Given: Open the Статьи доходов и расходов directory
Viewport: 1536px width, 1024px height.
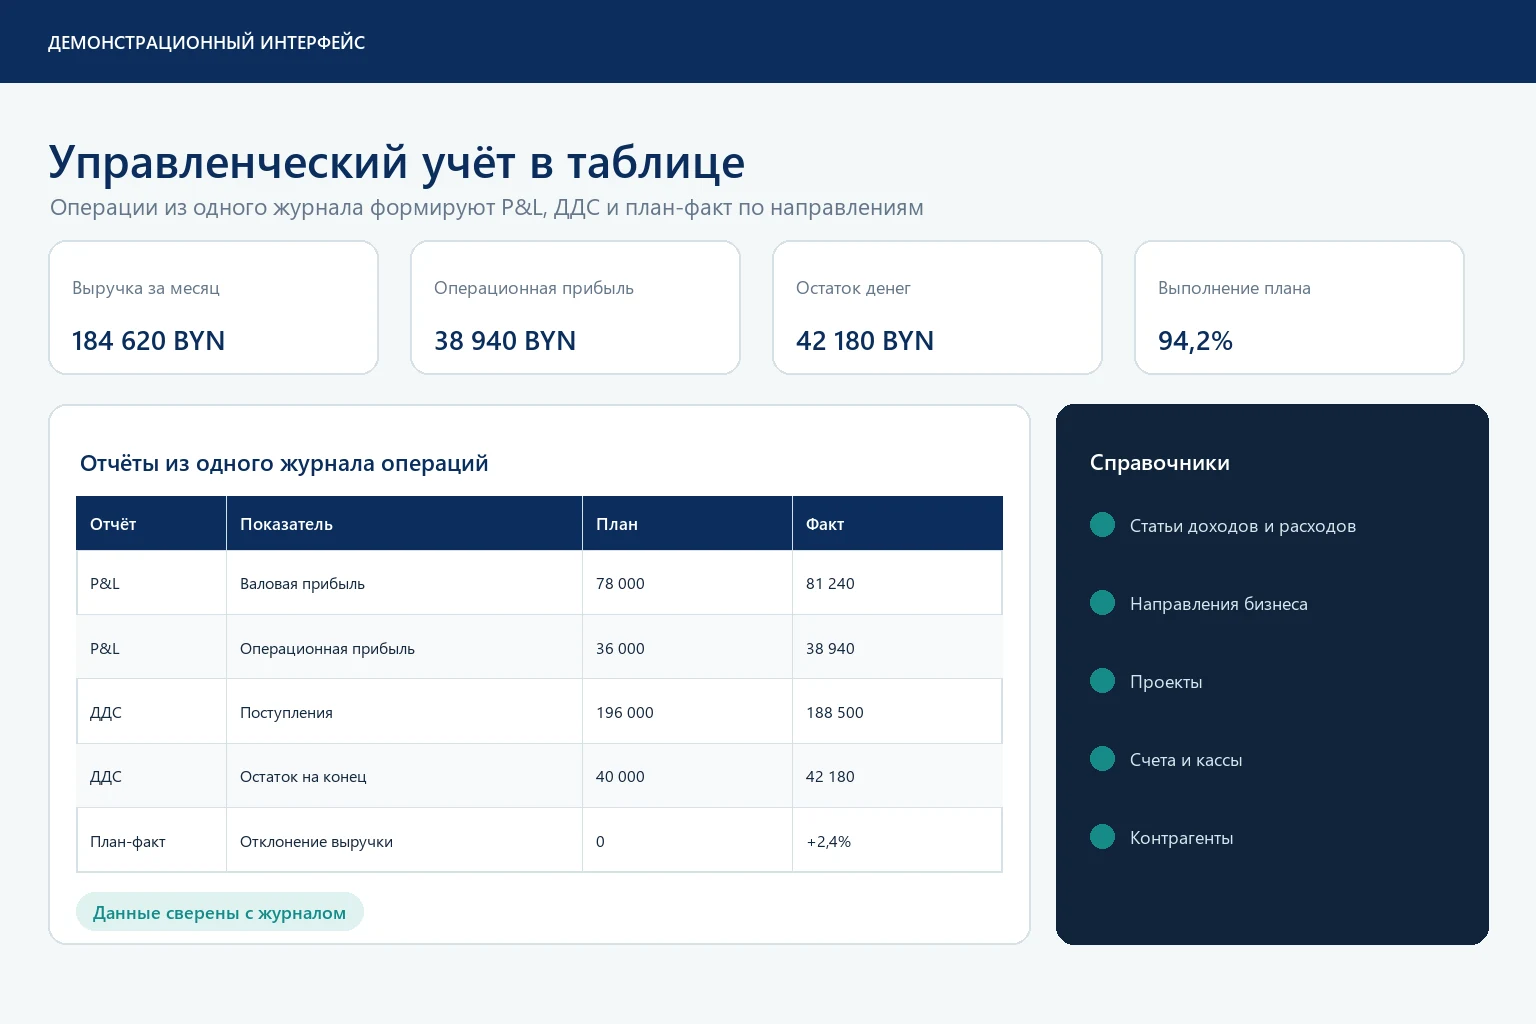Looking at the screenshot, I should click(x=1242, y=526).
